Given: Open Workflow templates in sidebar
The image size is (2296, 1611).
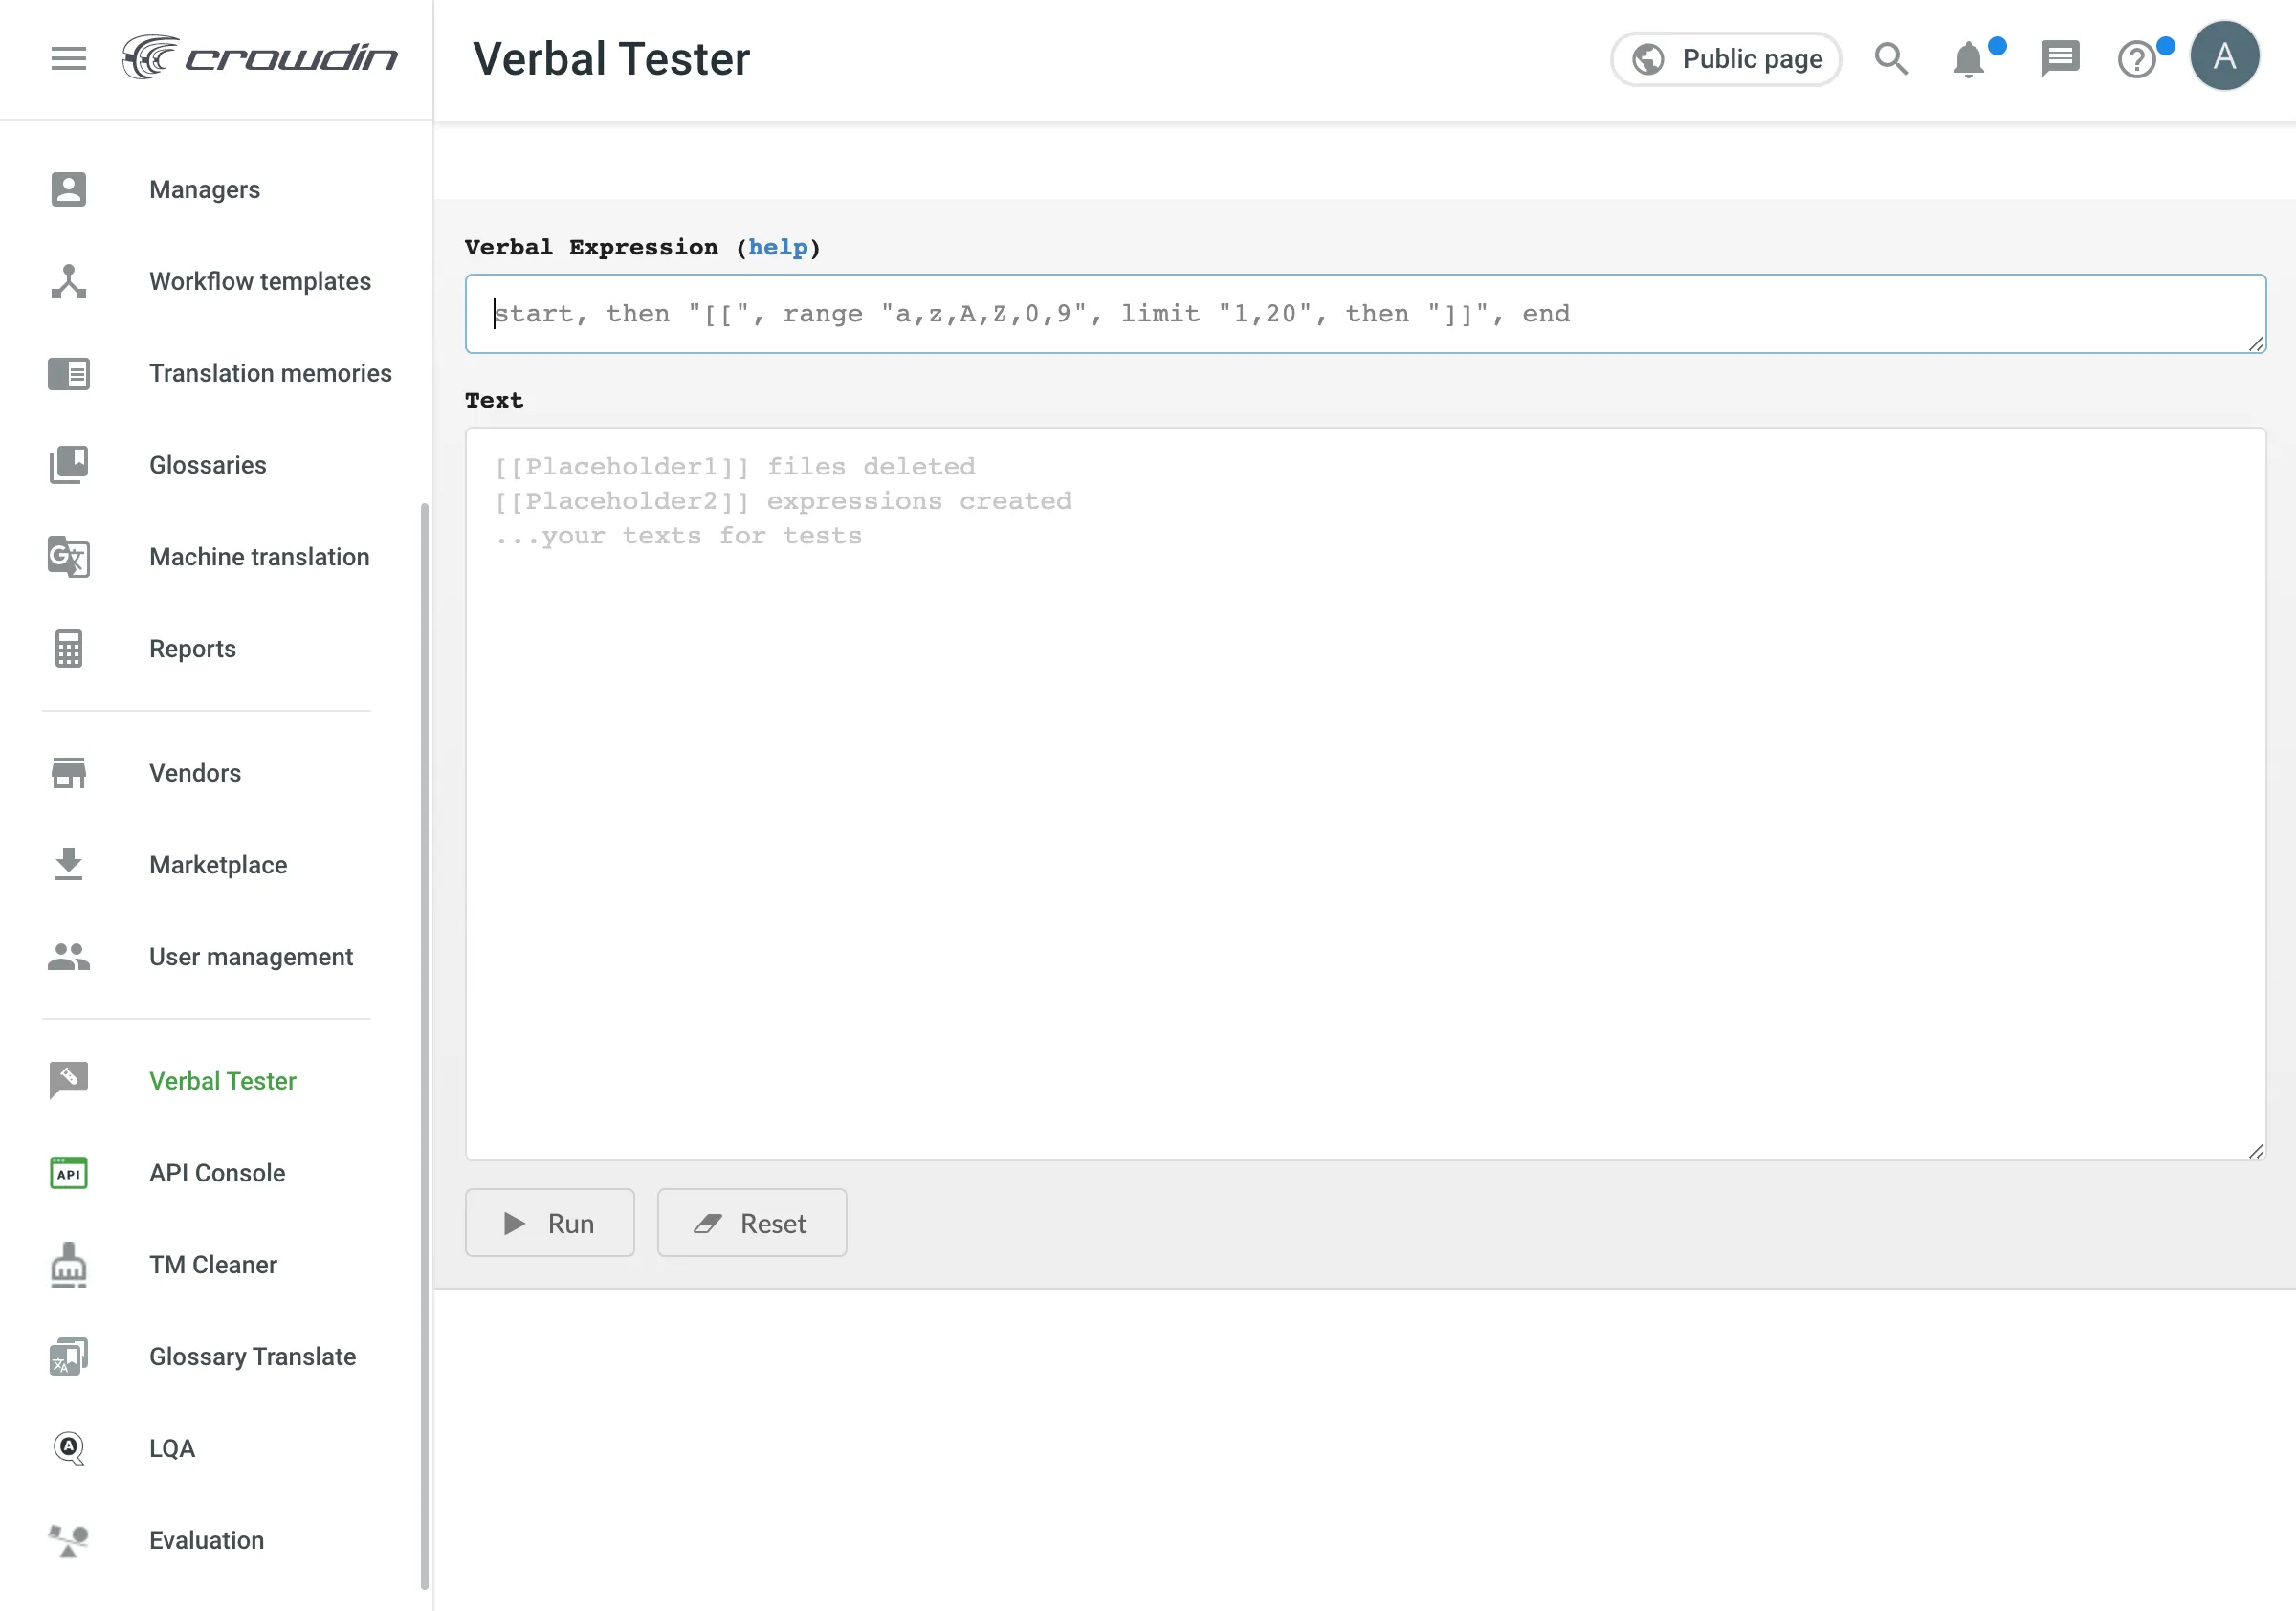Looking at the screenshot, I should [259, 281].
